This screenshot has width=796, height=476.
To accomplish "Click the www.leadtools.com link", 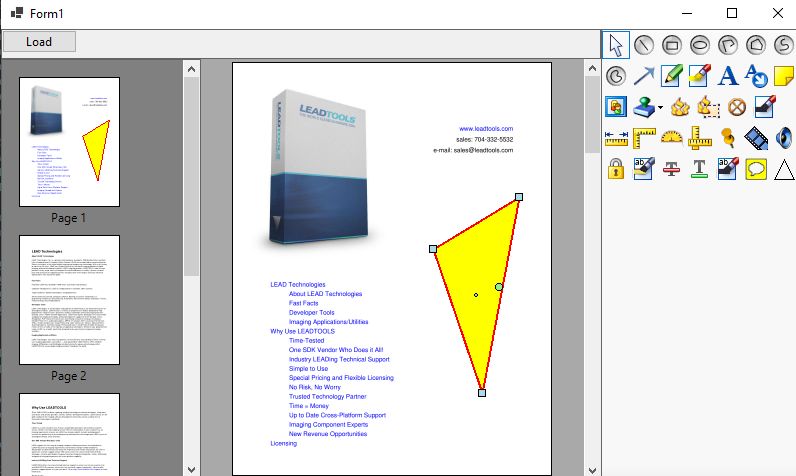I will click(x=486, y=129).
